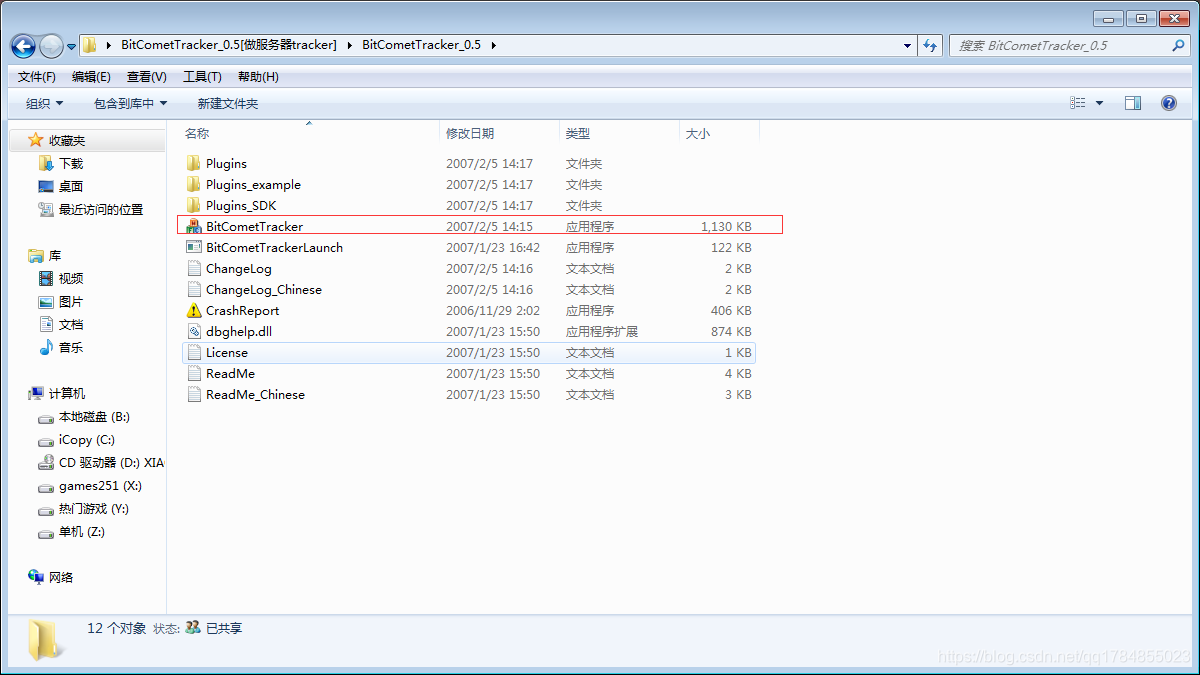Screen dimensions: 1200x675
Task: Click the Plugins_SDK folder icon
Action: [x=194, y=205]
